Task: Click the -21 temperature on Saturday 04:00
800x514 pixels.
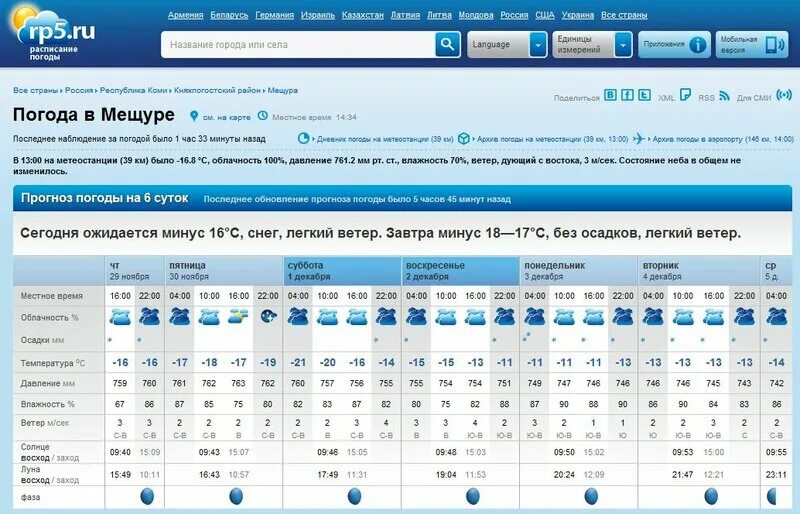Action: (x=298, y=362)
